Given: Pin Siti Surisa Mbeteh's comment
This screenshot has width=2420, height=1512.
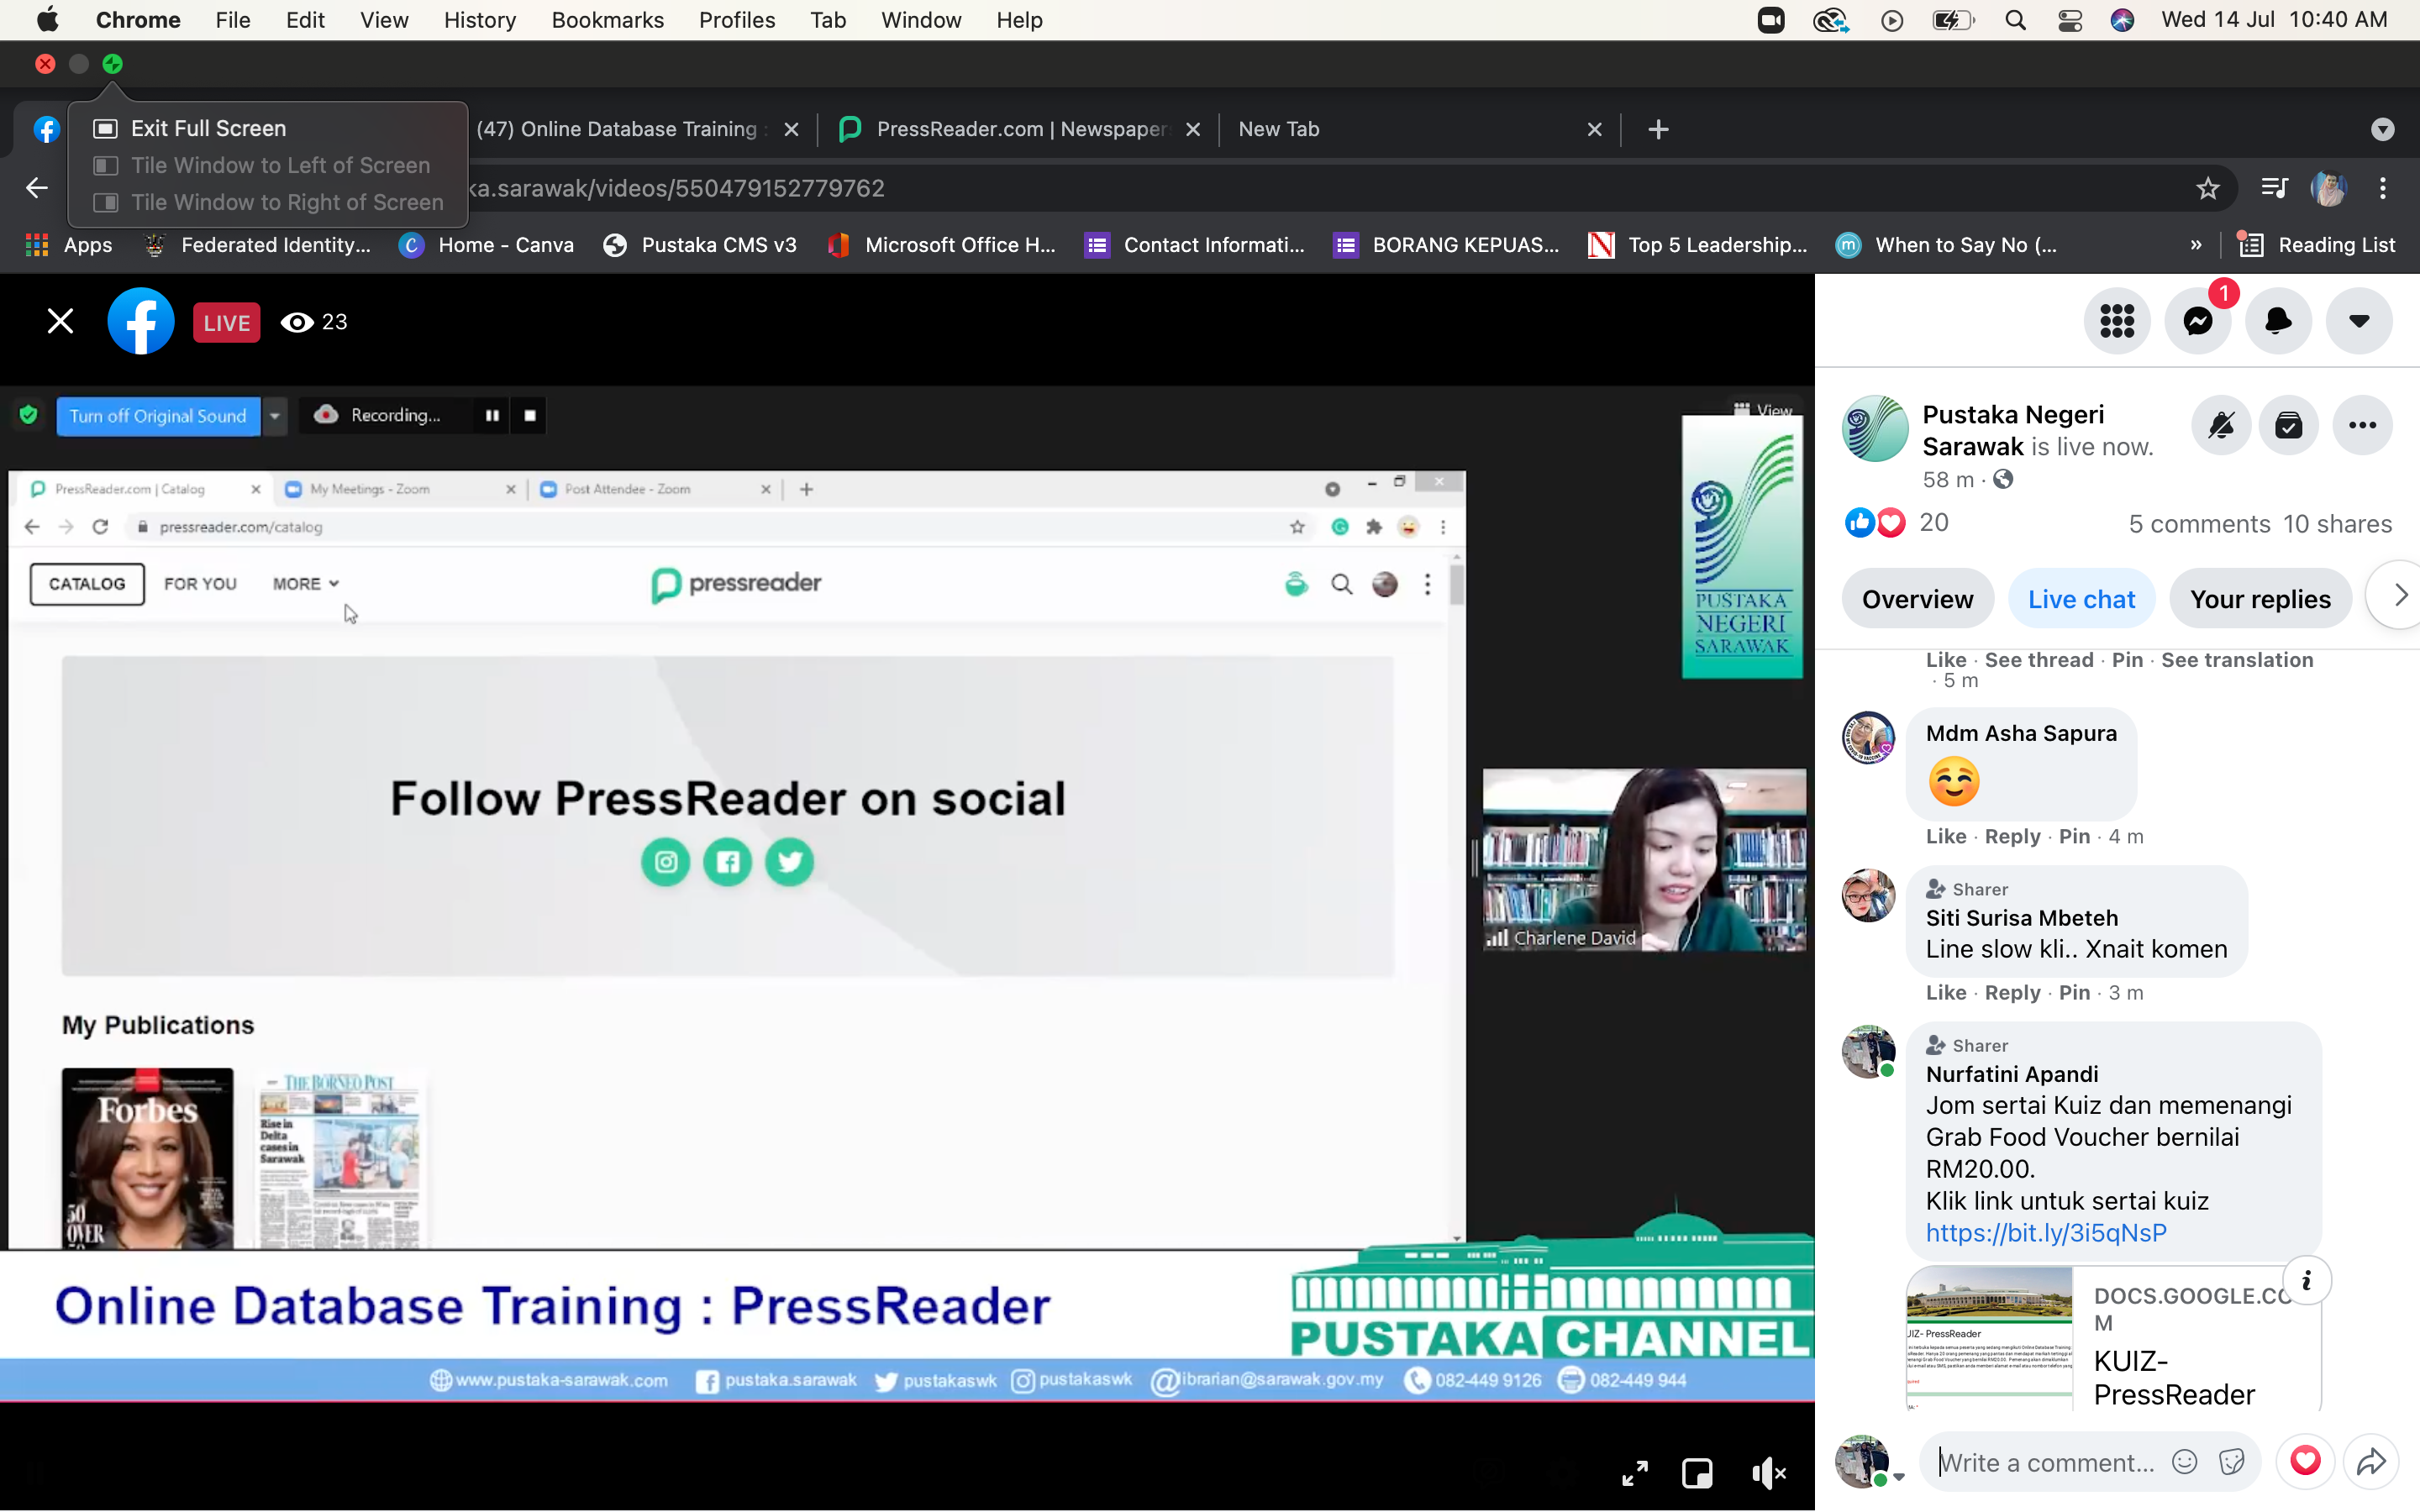Looking at the screenshot, I should tap(2074, 992).
